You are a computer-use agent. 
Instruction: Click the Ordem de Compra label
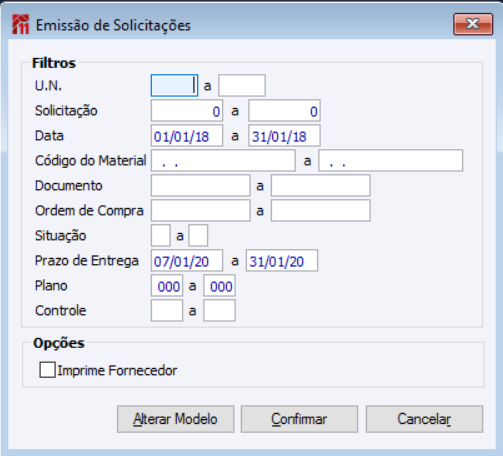[89, 211]
